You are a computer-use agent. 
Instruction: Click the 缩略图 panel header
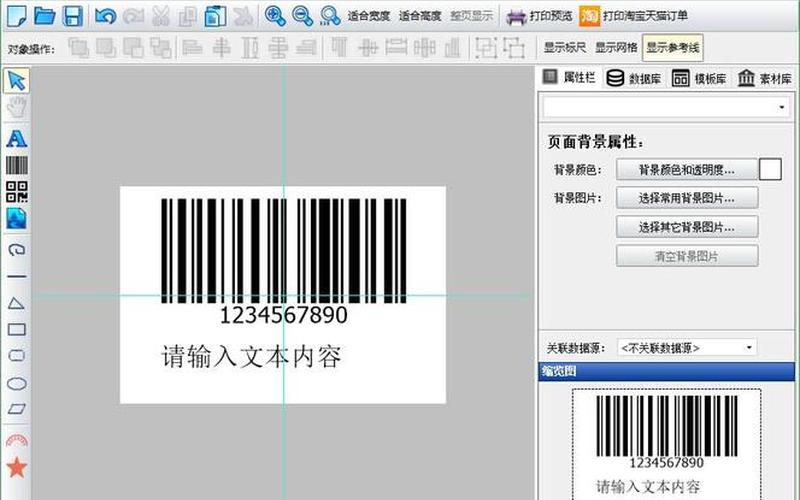666,371
